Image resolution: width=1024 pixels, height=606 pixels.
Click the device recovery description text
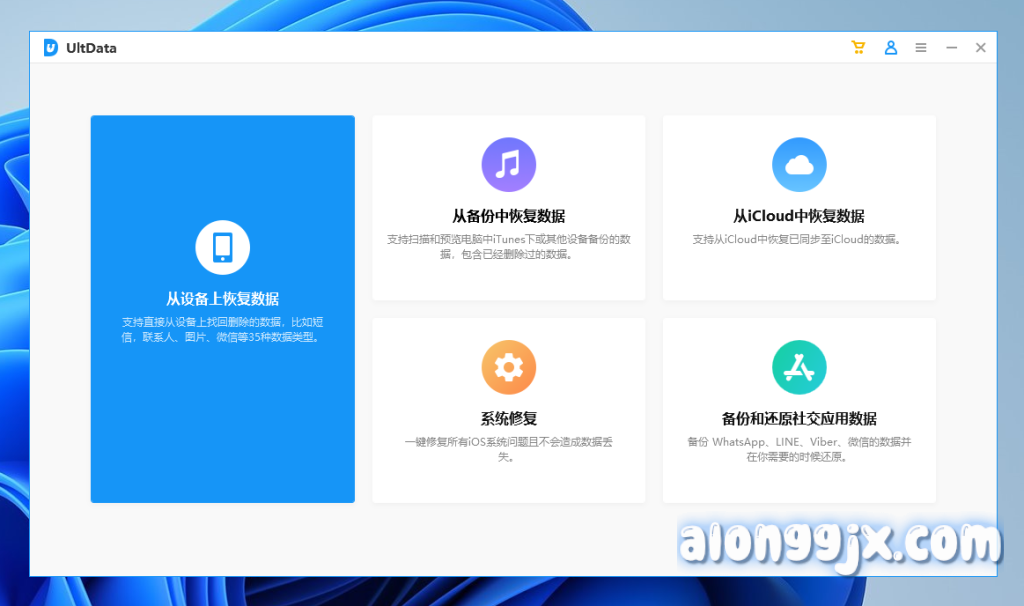[222, 330]
